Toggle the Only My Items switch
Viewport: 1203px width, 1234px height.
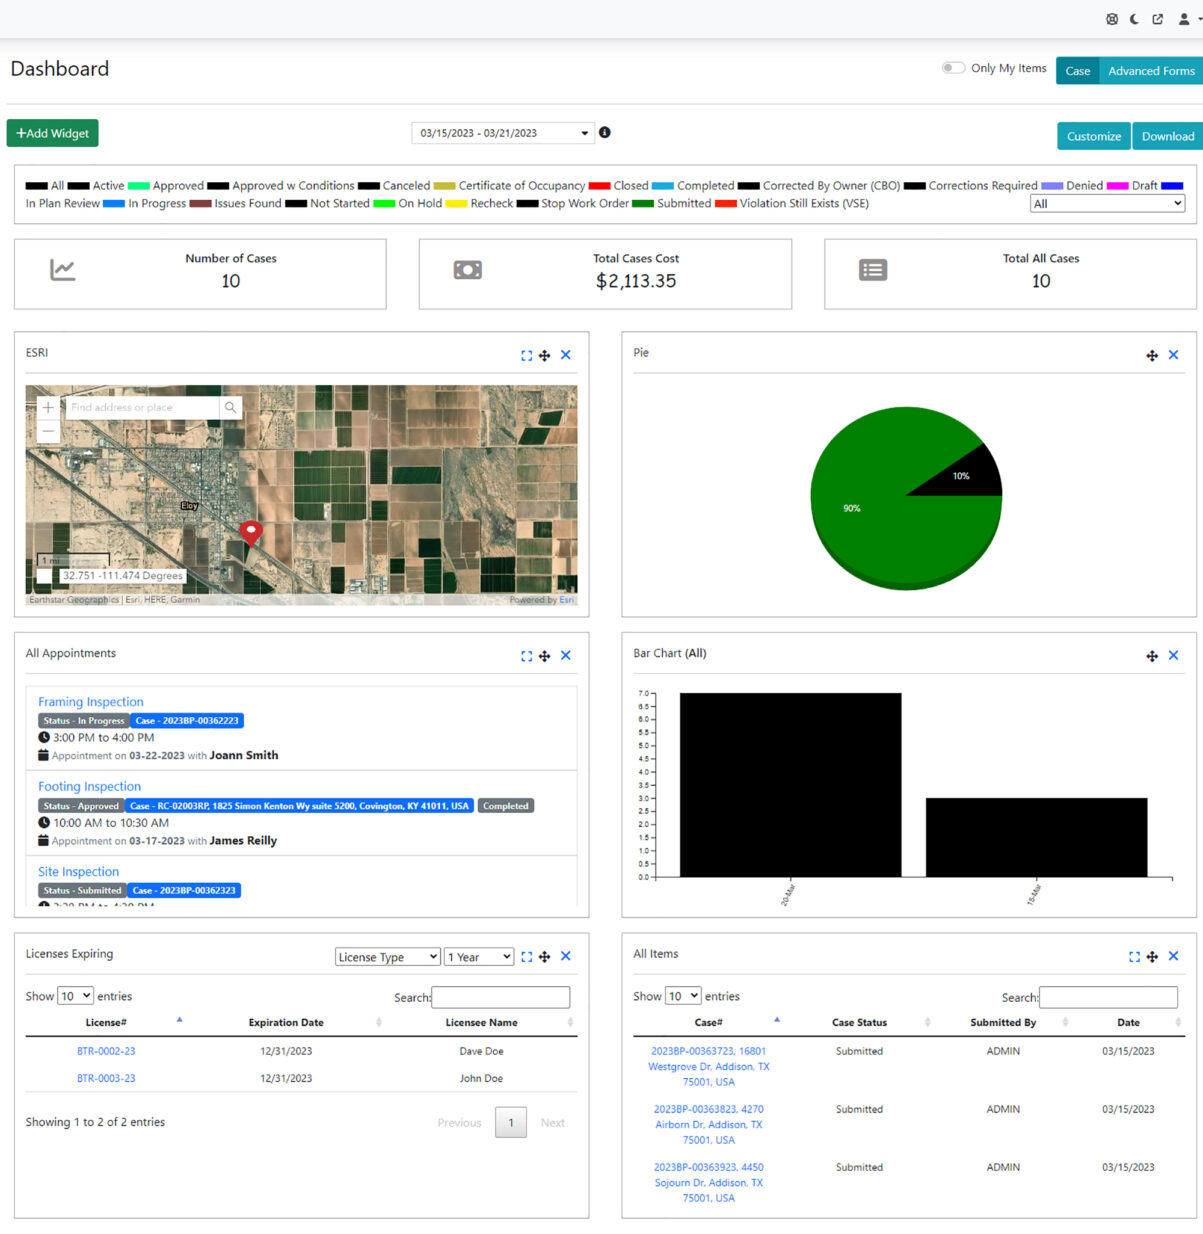click(952, 68)
